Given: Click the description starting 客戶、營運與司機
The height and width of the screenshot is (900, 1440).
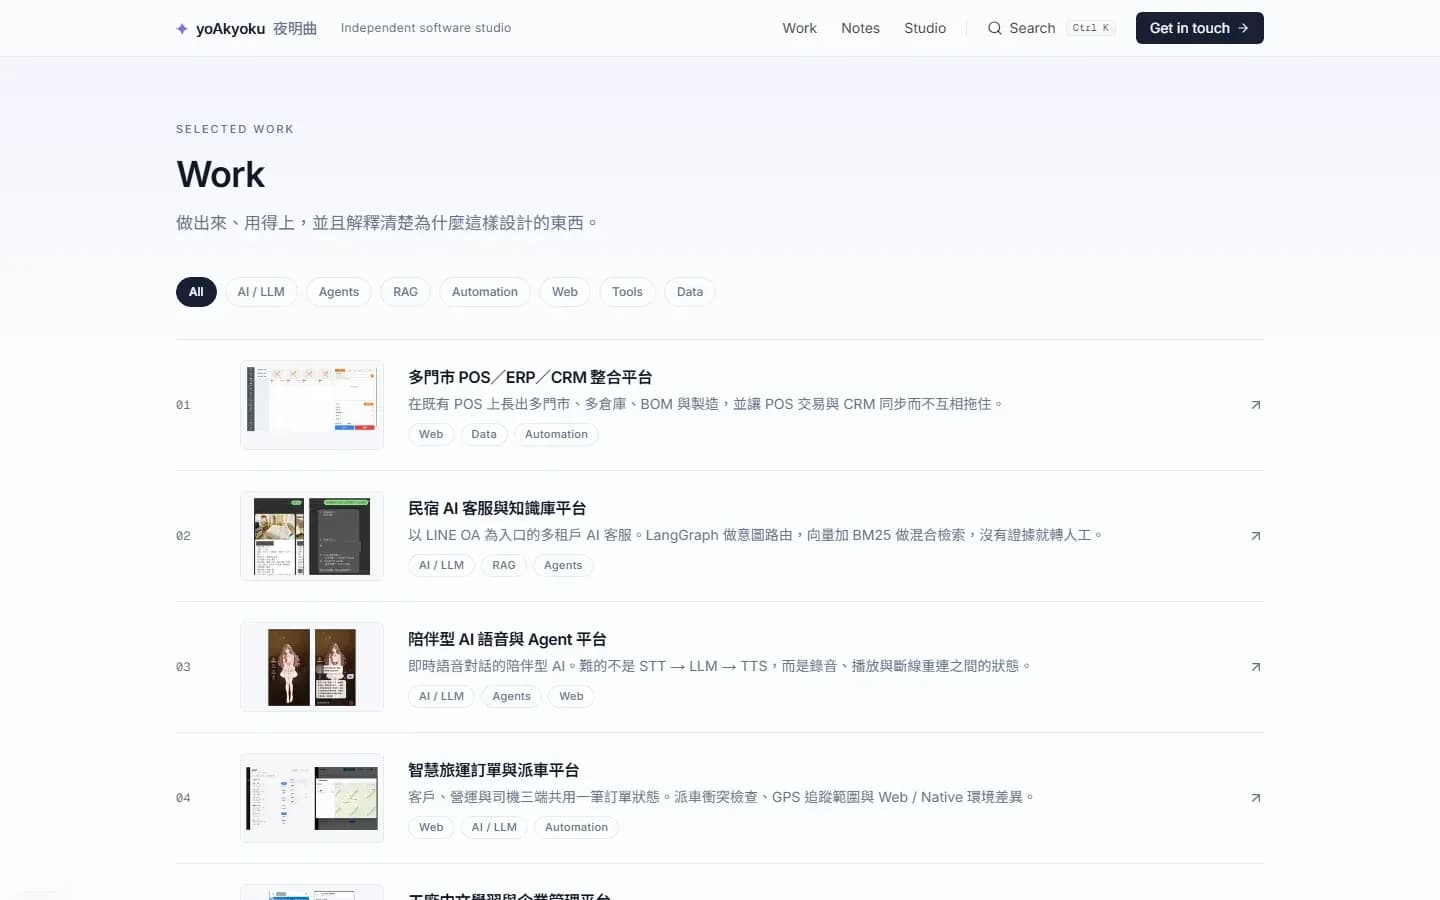Looking at the screenshot, I should pos(721,797).
